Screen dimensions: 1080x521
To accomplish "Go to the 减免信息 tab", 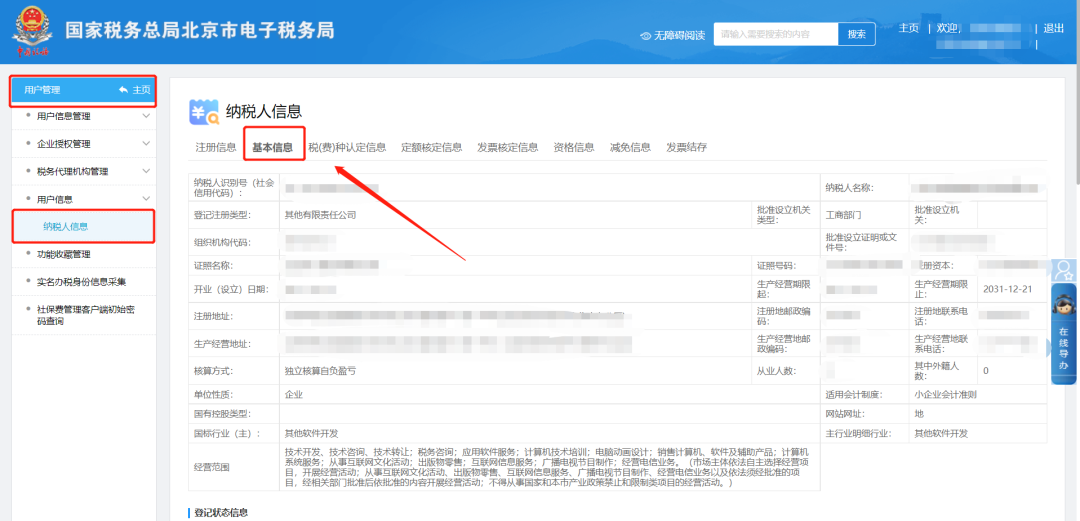I will [630, 147].
